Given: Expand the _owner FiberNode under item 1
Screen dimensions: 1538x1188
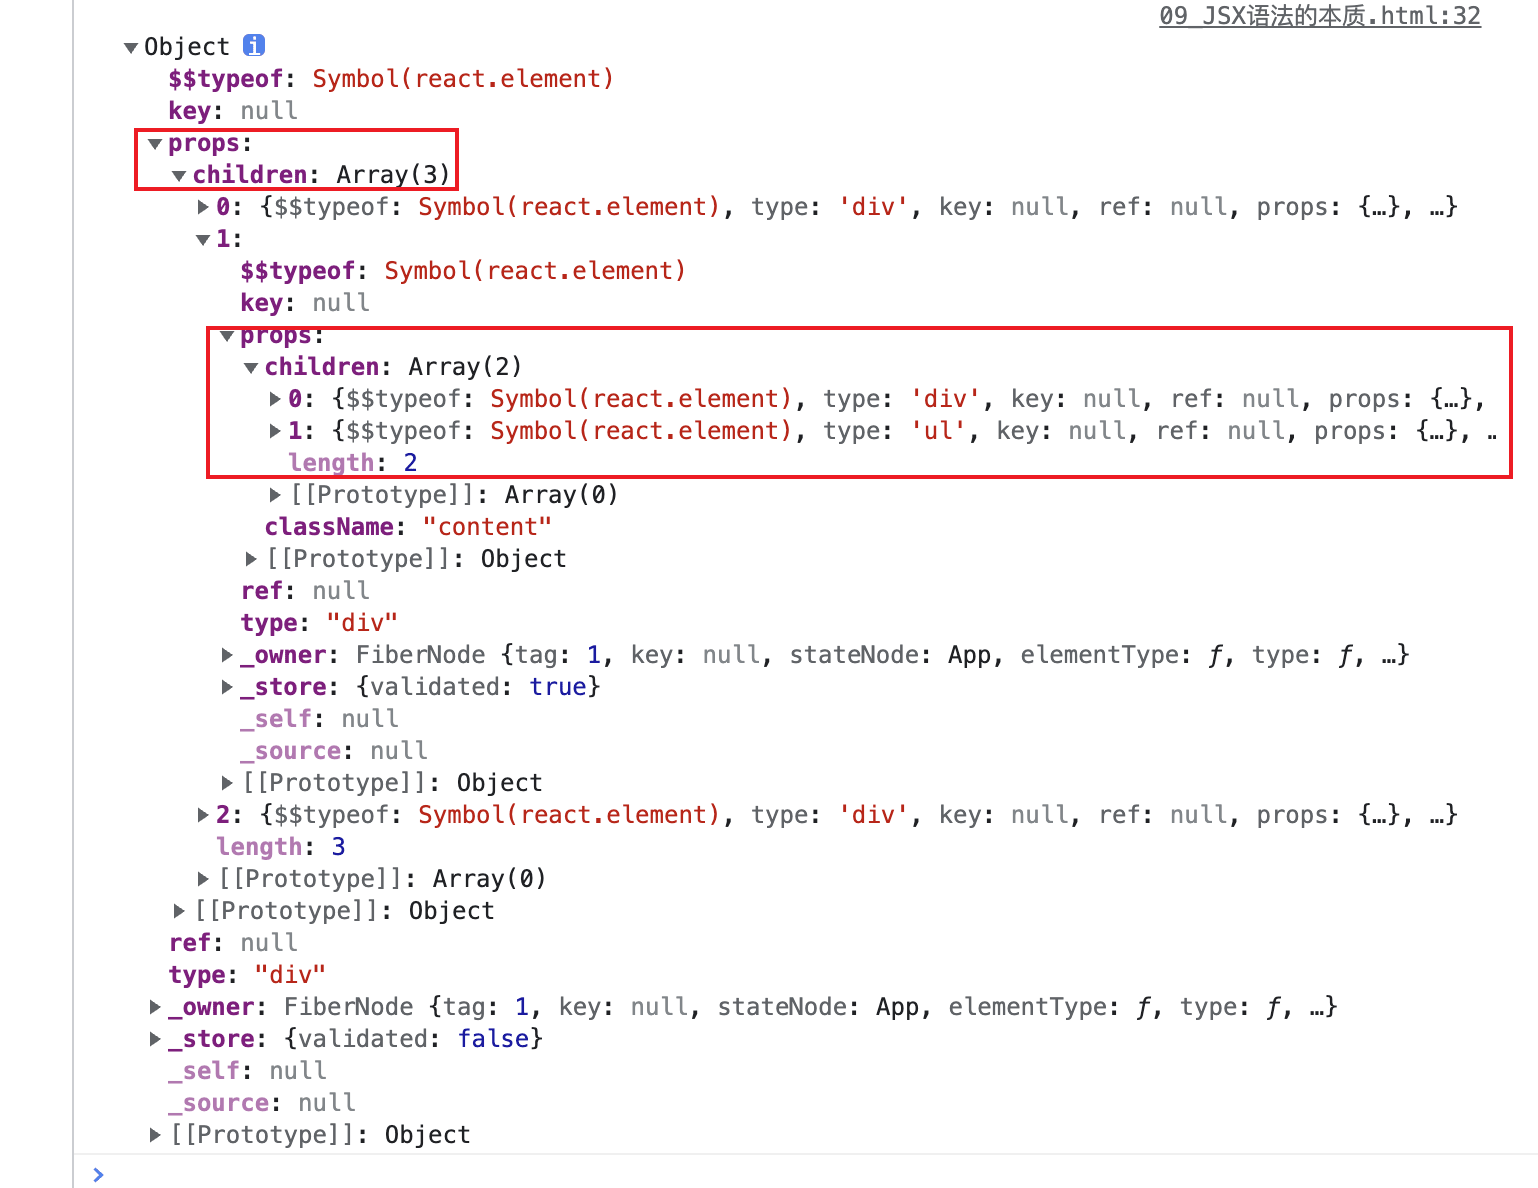Looking at the screenshot, I should tap(227, 655).
